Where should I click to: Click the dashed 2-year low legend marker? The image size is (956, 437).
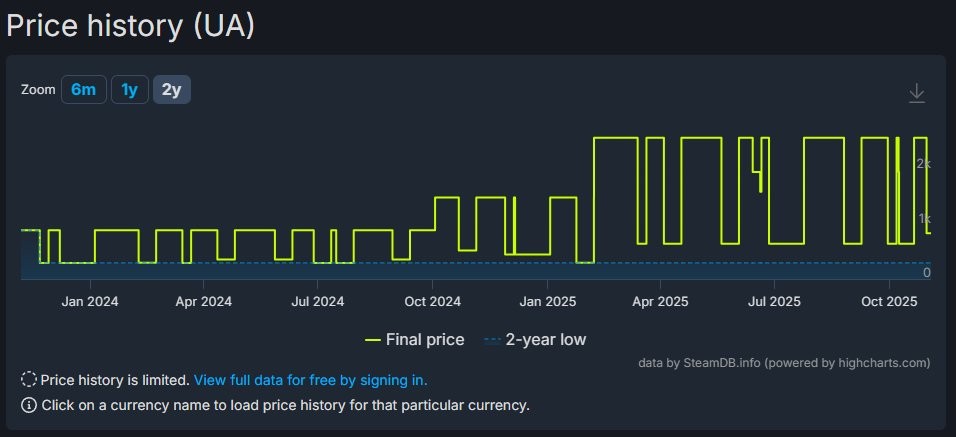point(491,340)
